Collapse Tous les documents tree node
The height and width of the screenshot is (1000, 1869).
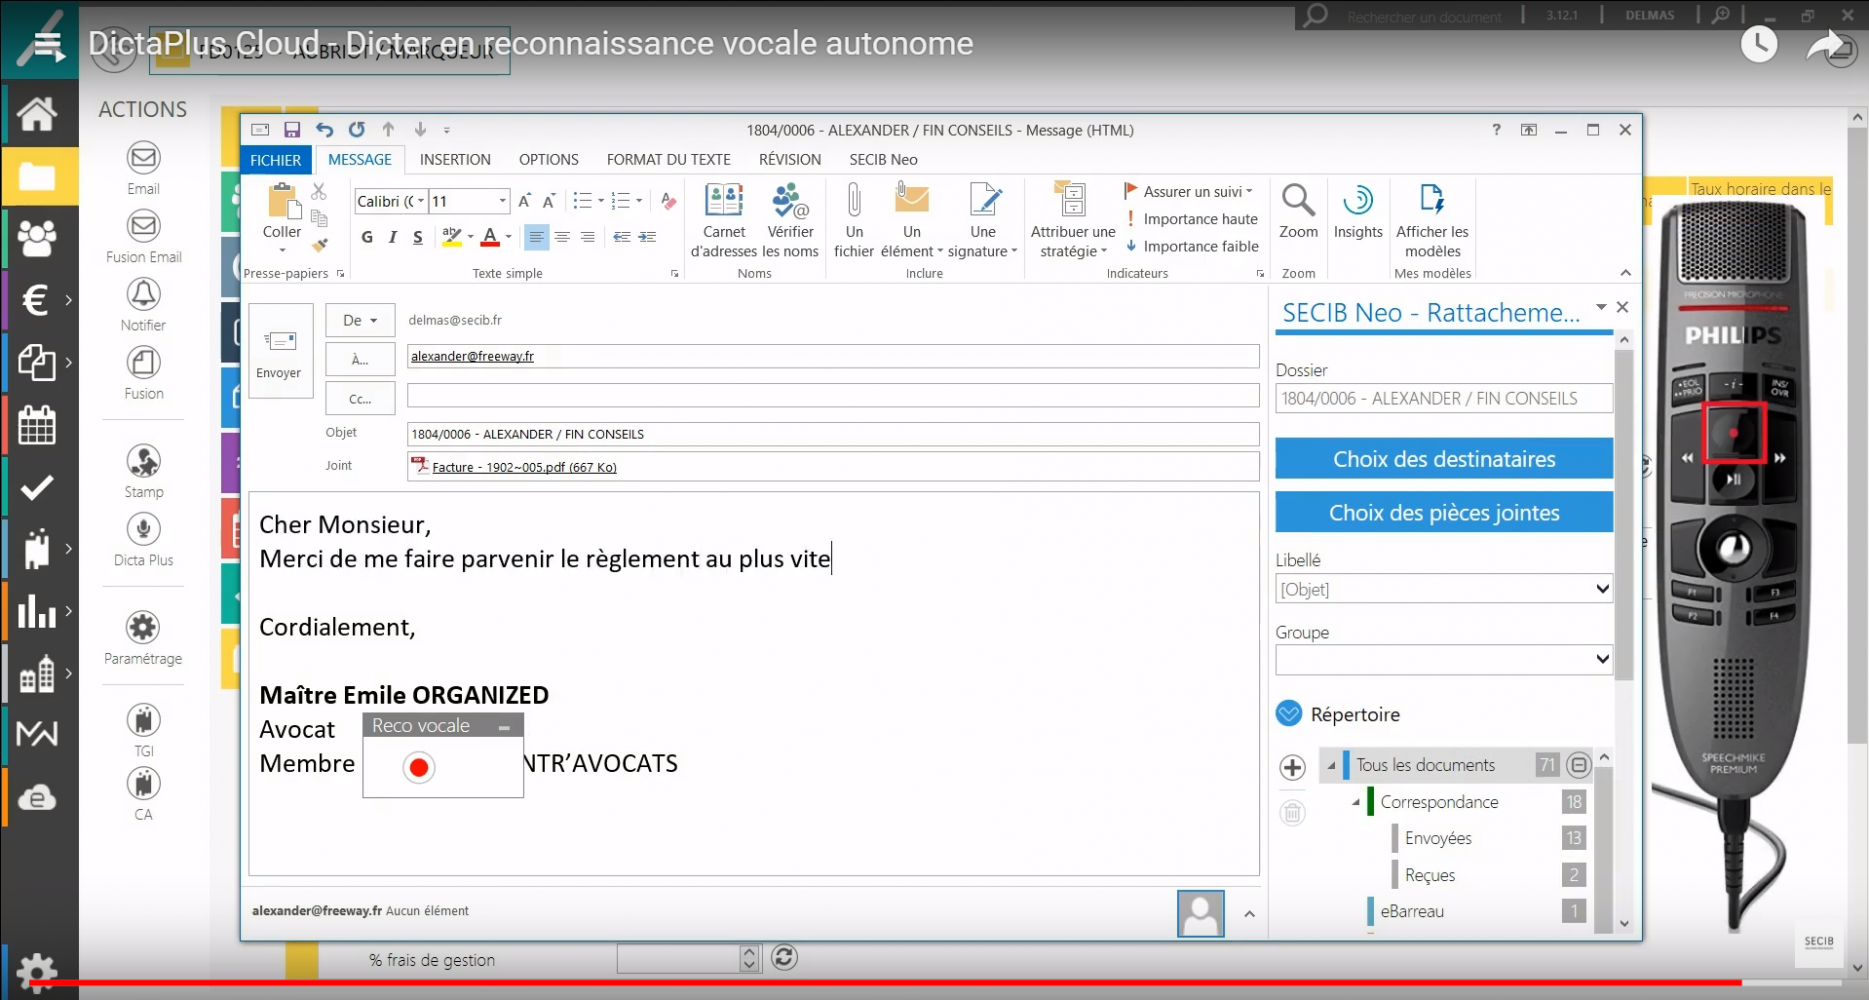pos(1331,766)
